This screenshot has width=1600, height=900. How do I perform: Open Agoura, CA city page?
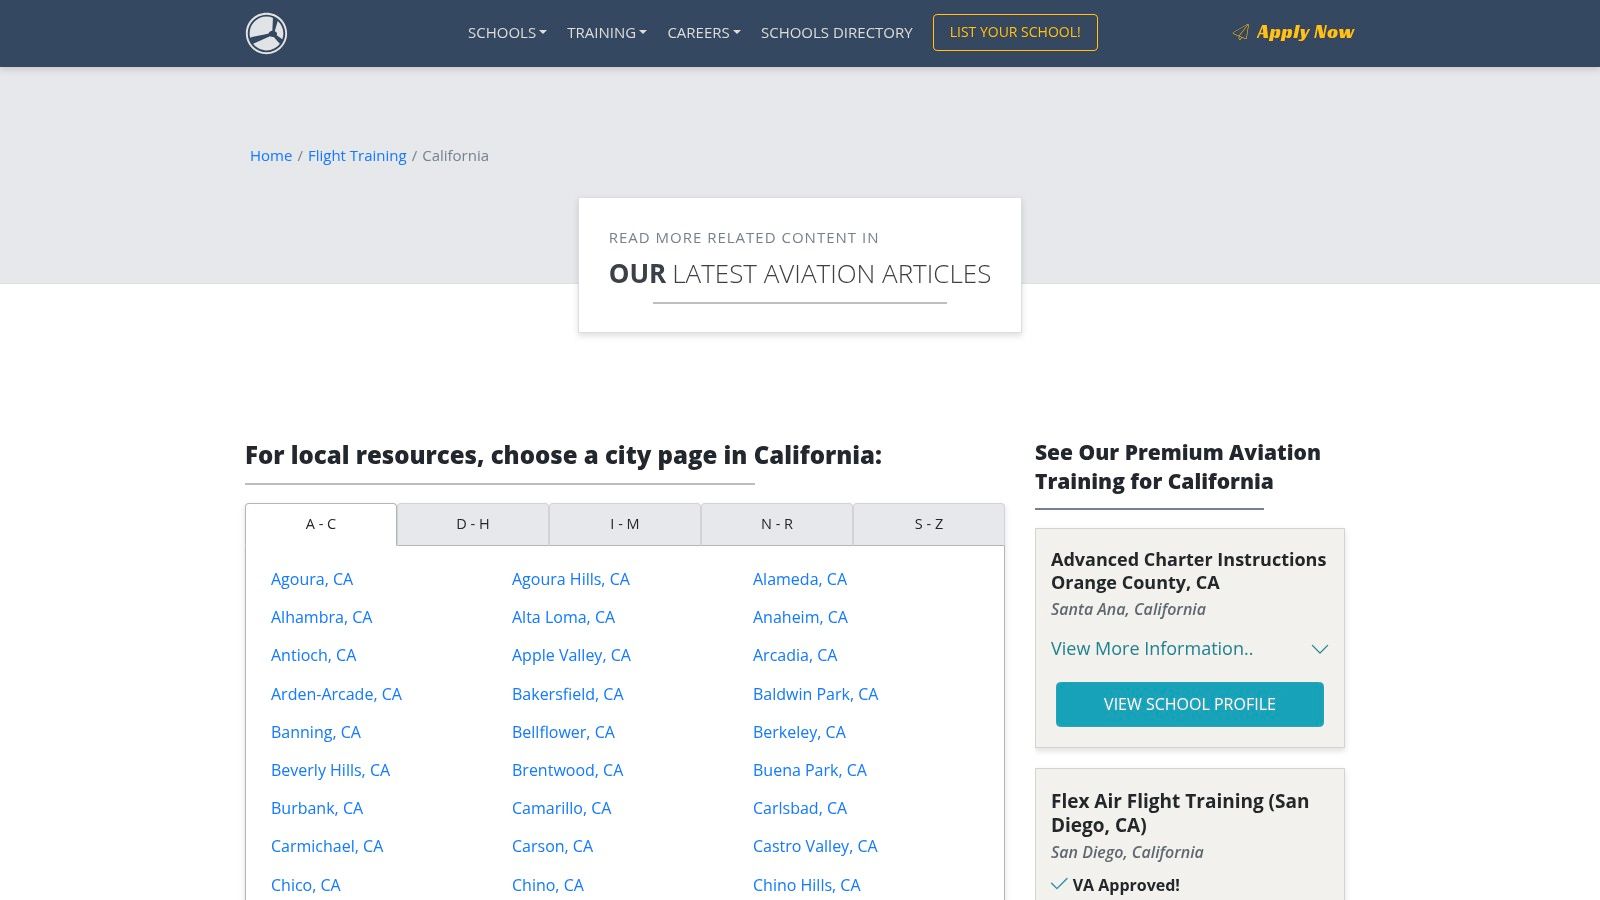tap(312, 579)
